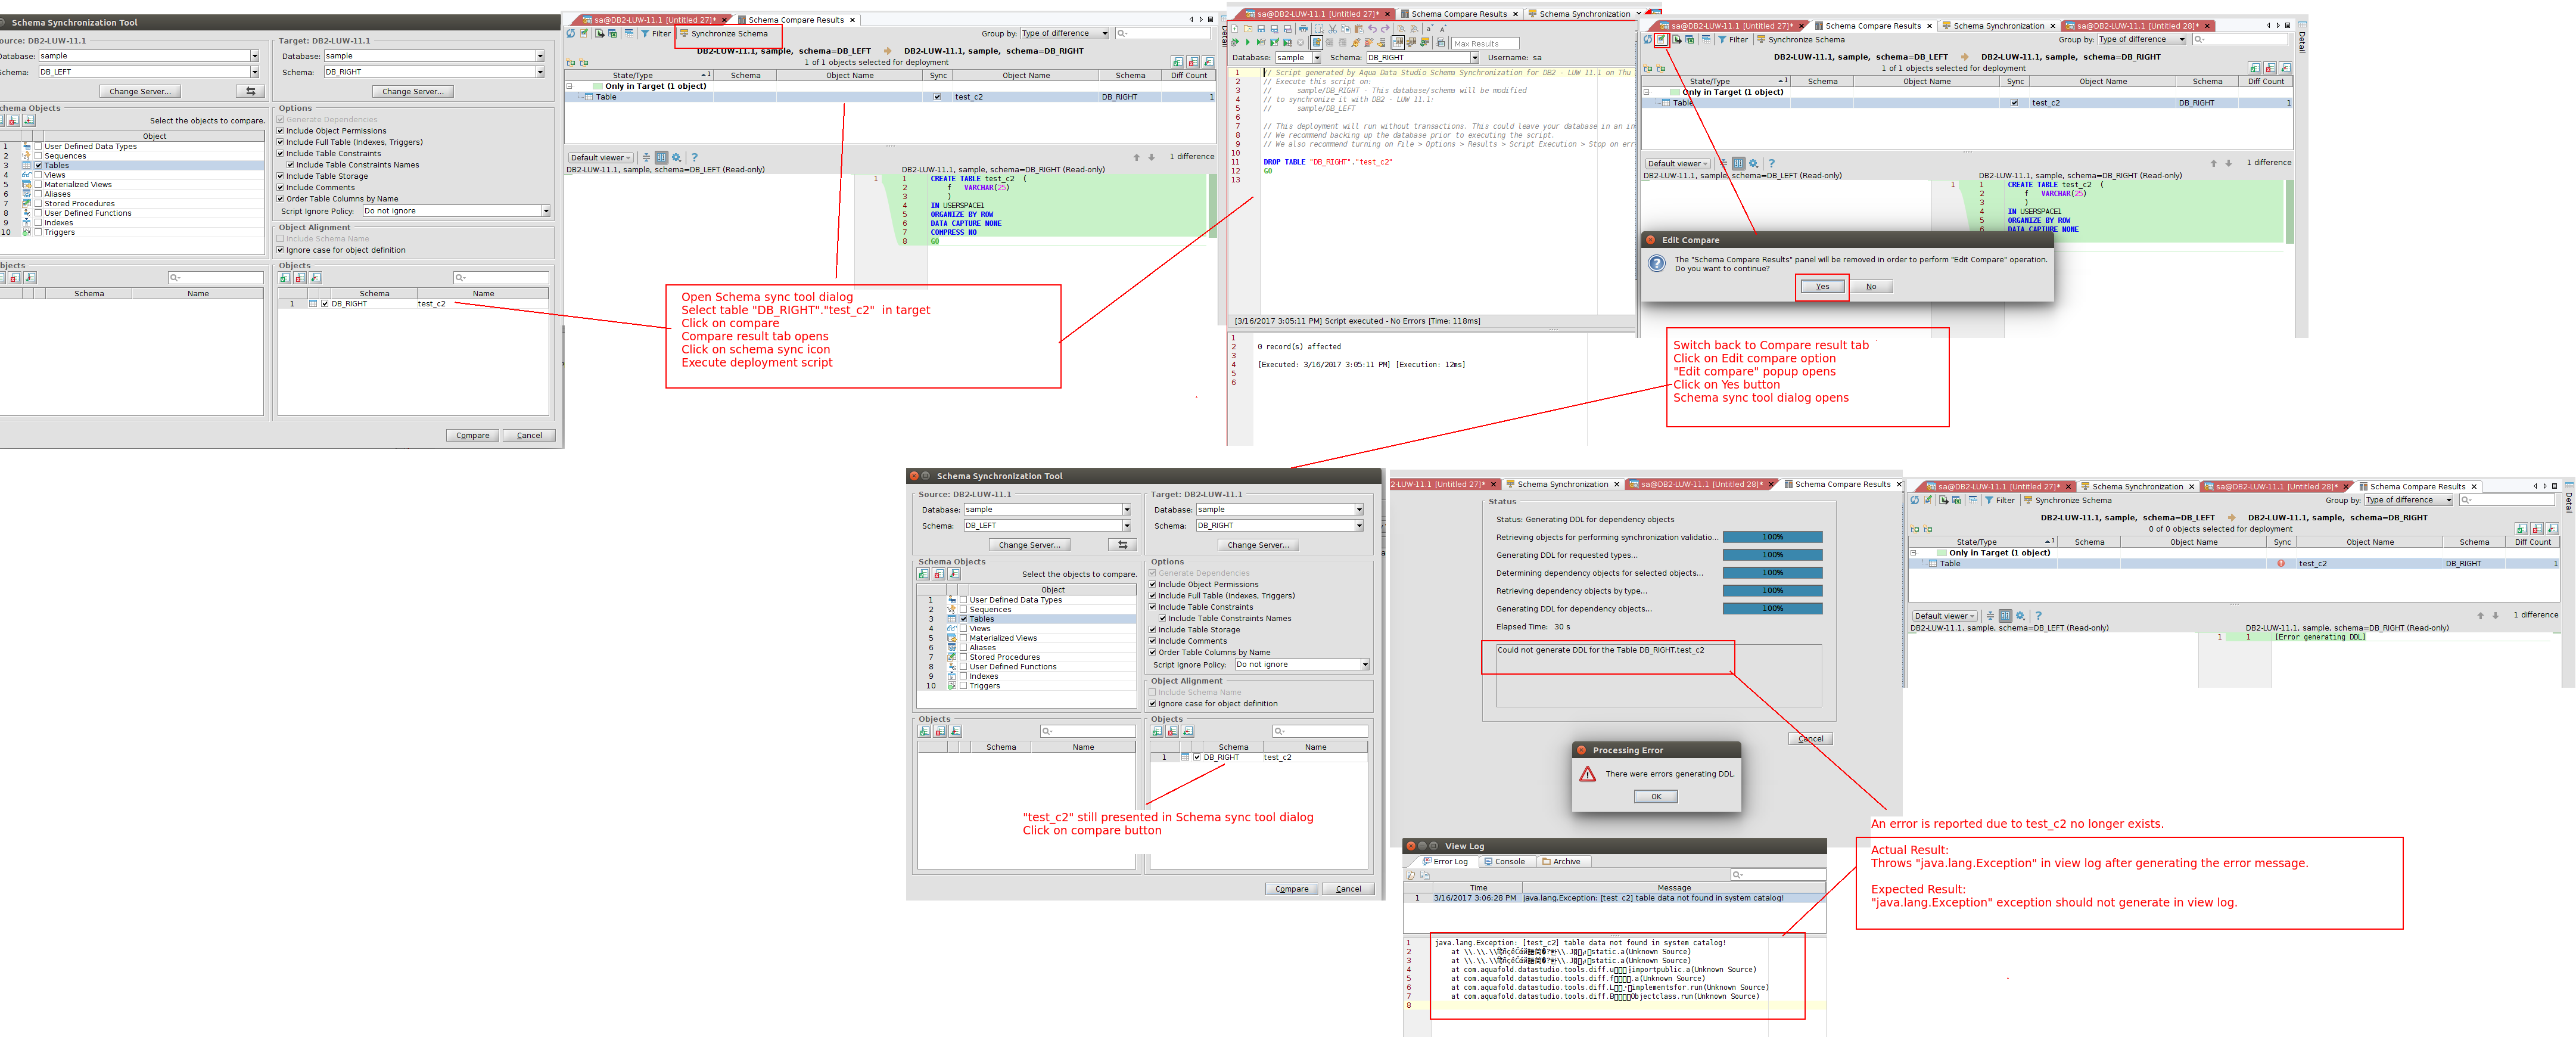Image resolution: width=2576 pixels, height=1037 pixels.
Task: Click the Print icon in query editor toolbar
Action: [x=1304, y=29]
